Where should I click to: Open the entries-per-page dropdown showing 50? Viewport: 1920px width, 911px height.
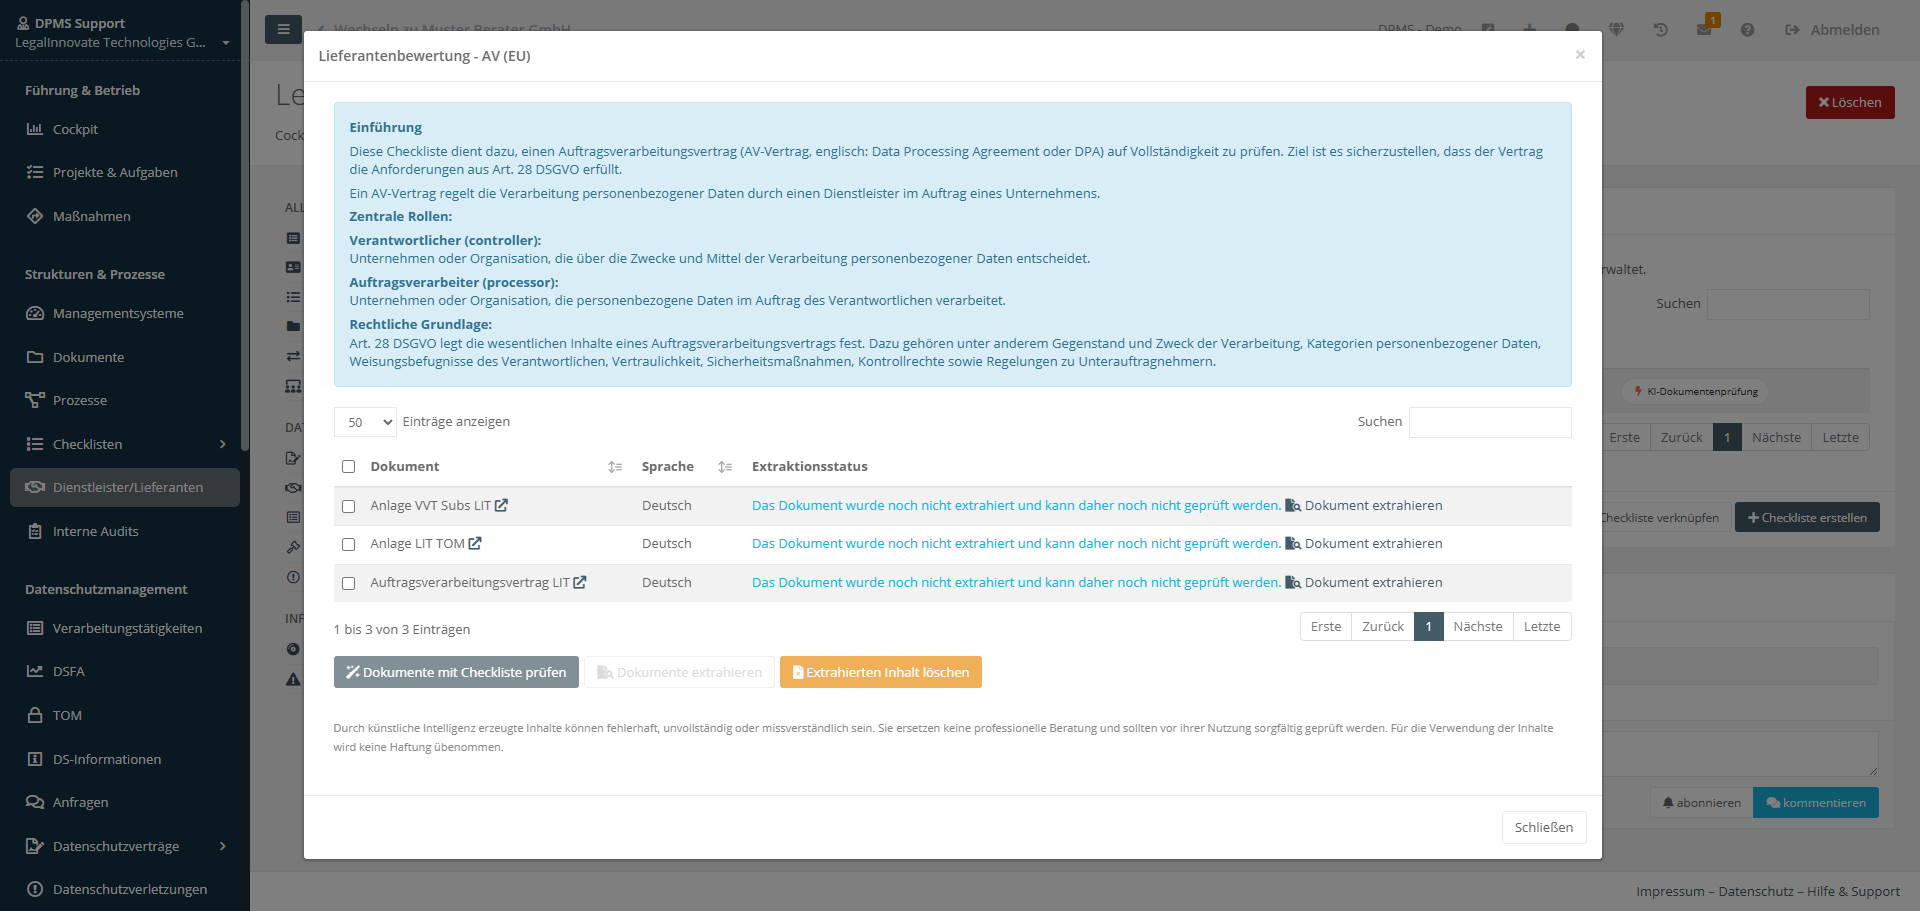(365, 422)
